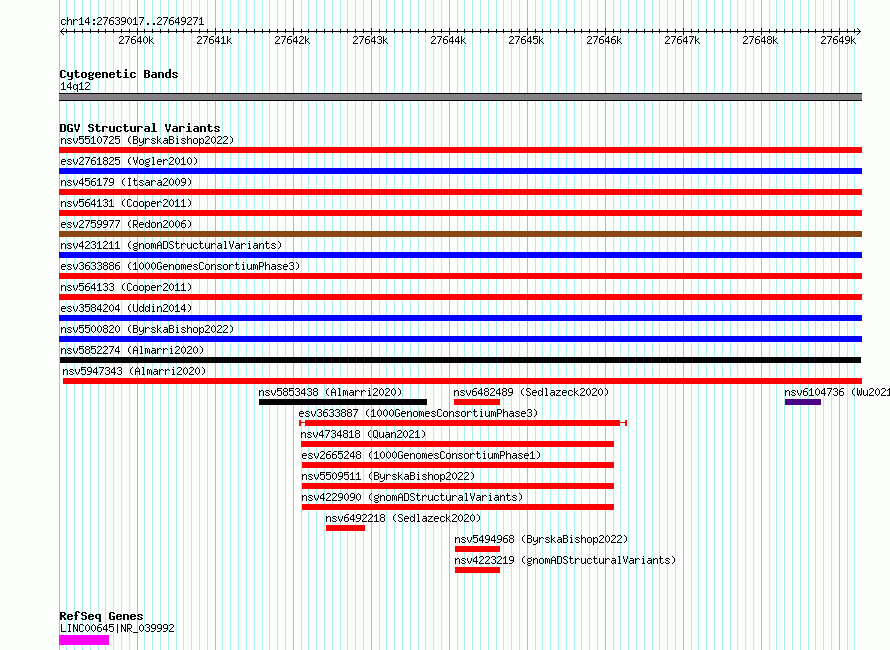Open the LINC00645|NR_039992 gene label

(x=117, y=628)
